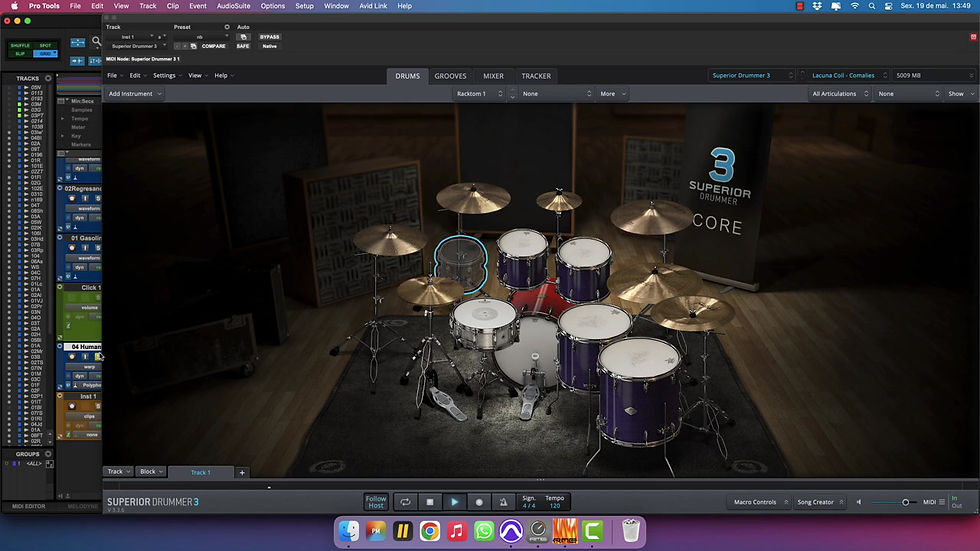The height and width of the screenshot is (551, 980).
Task: Expand Macro Controls panel
Action: click(x=759, y=502)
